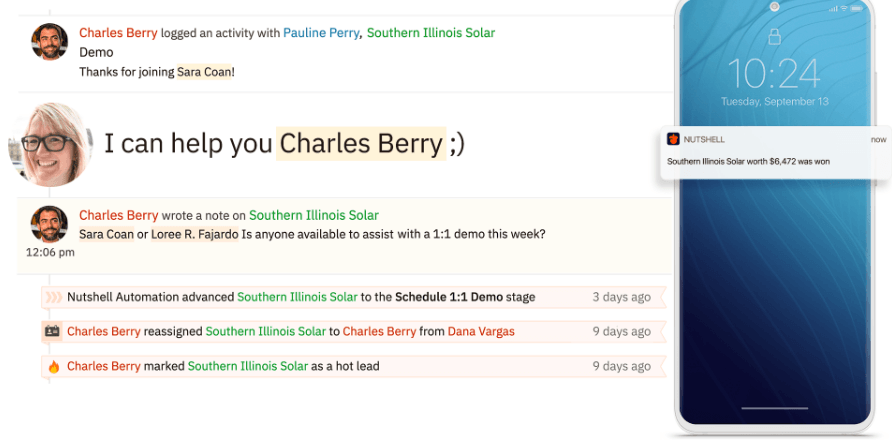Click Charles Berry's avatar on the demo activity
Viewport: 892px width, 442px height.
pos(49,42)
